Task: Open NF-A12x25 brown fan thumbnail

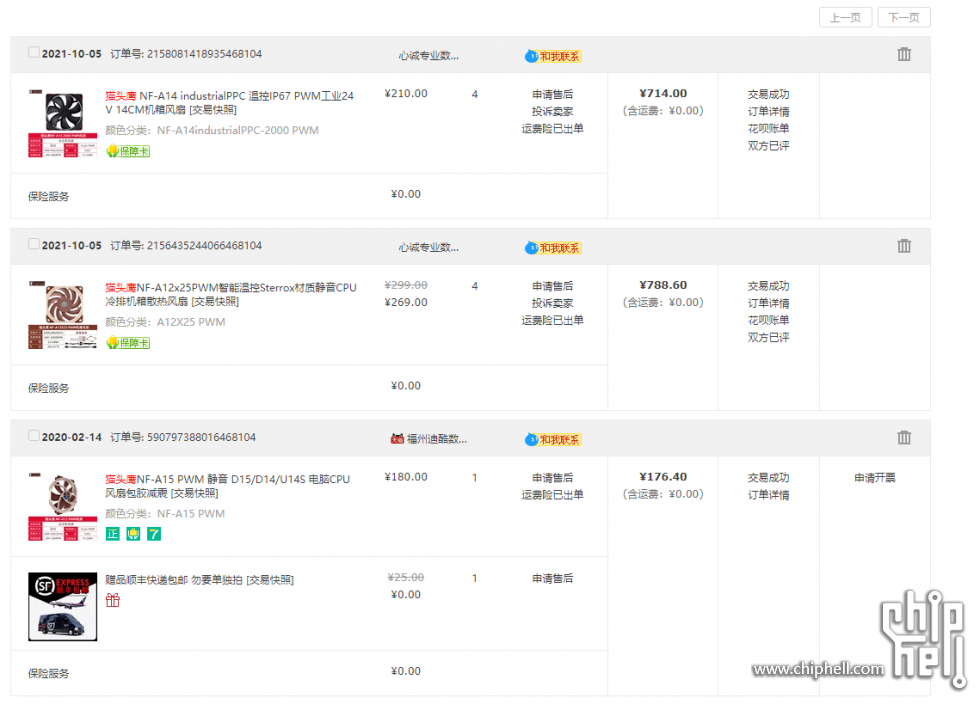Action: point(62,315)
